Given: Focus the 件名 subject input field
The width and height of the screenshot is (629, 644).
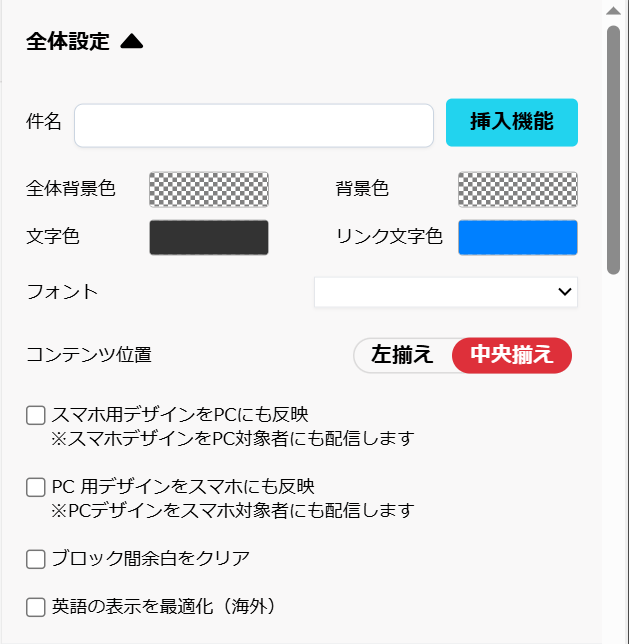Looking at the screenshot, I should pos(254,125).
